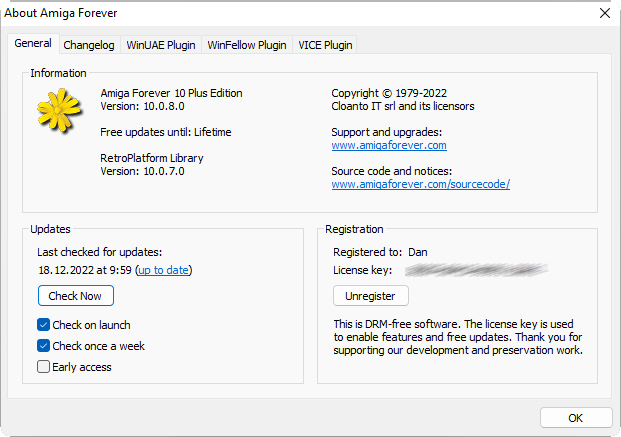Click the Version: 10.0.7.0 text

[142, 171]
